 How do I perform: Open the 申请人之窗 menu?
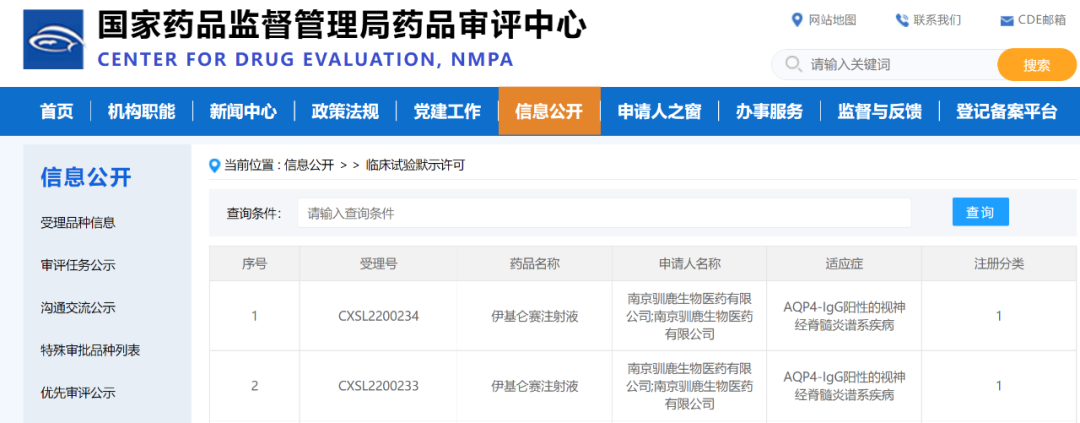659,111
